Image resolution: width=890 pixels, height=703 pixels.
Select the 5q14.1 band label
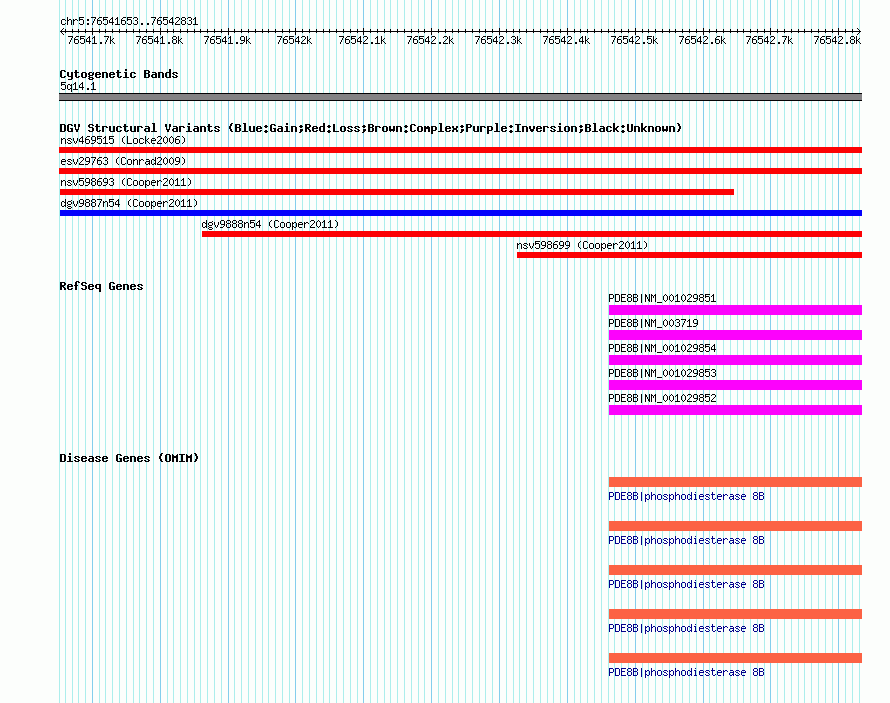[78, 86]
